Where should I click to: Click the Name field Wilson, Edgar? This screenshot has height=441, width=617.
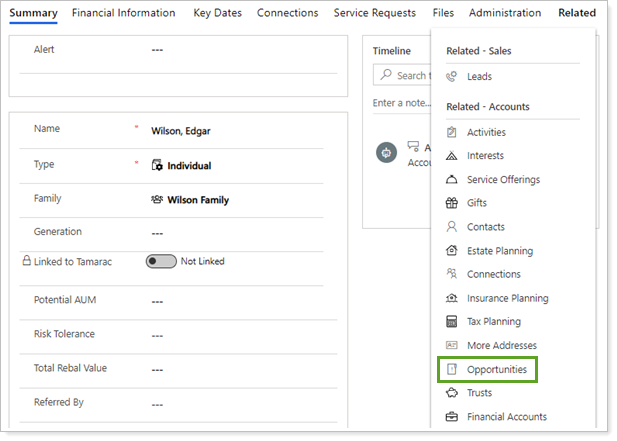click(x=181, y=130)
